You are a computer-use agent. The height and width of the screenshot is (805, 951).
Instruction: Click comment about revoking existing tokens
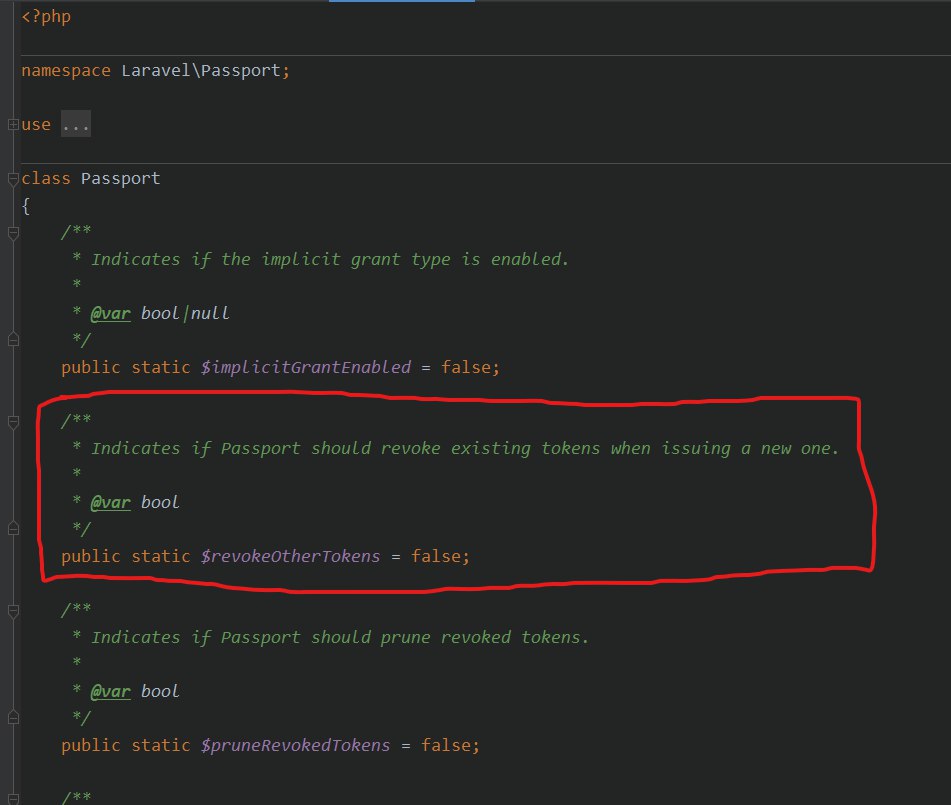tap(465, 448)
